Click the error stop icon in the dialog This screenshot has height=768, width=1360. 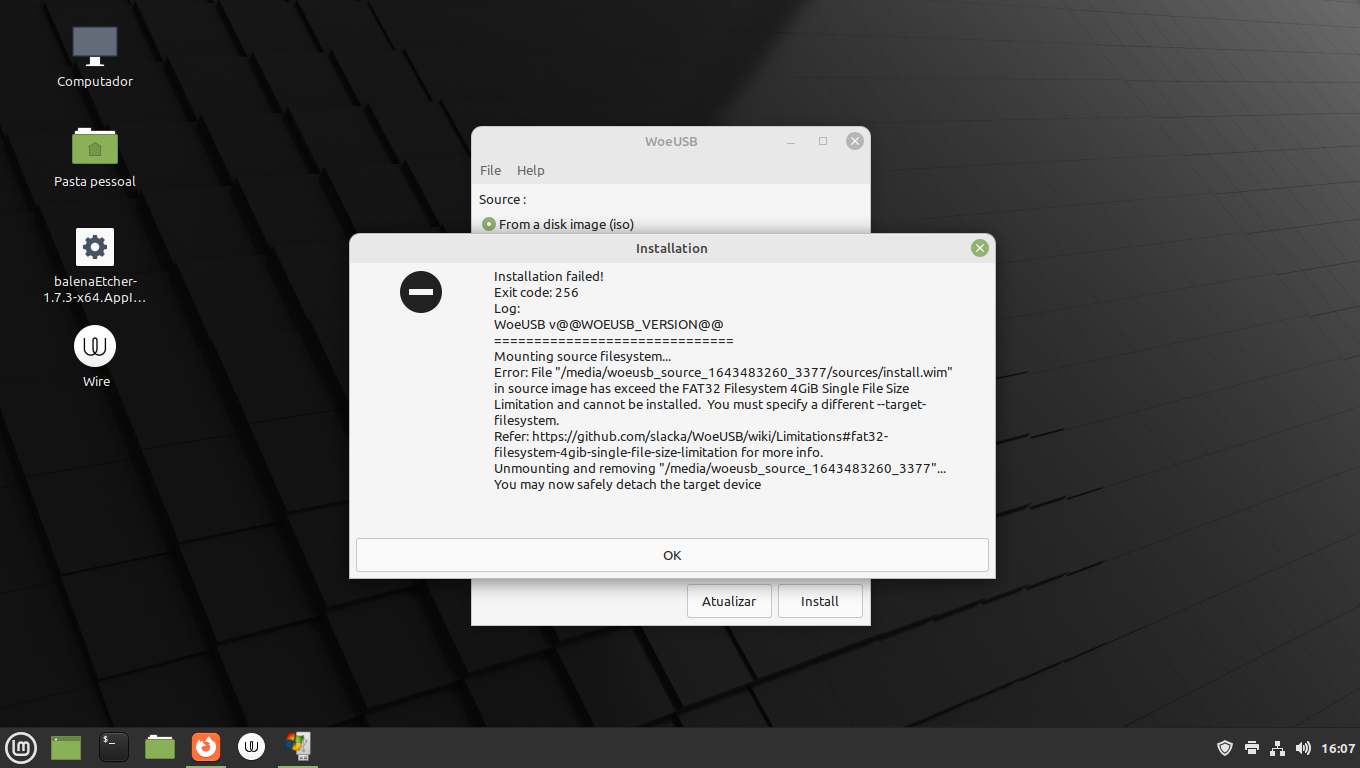tap(421, 292)
